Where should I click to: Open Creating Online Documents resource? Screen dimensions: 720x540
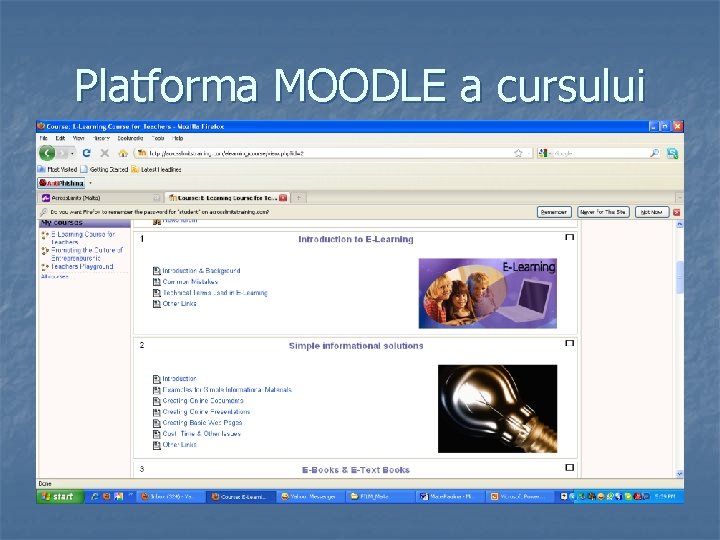[x=203, y=400]
